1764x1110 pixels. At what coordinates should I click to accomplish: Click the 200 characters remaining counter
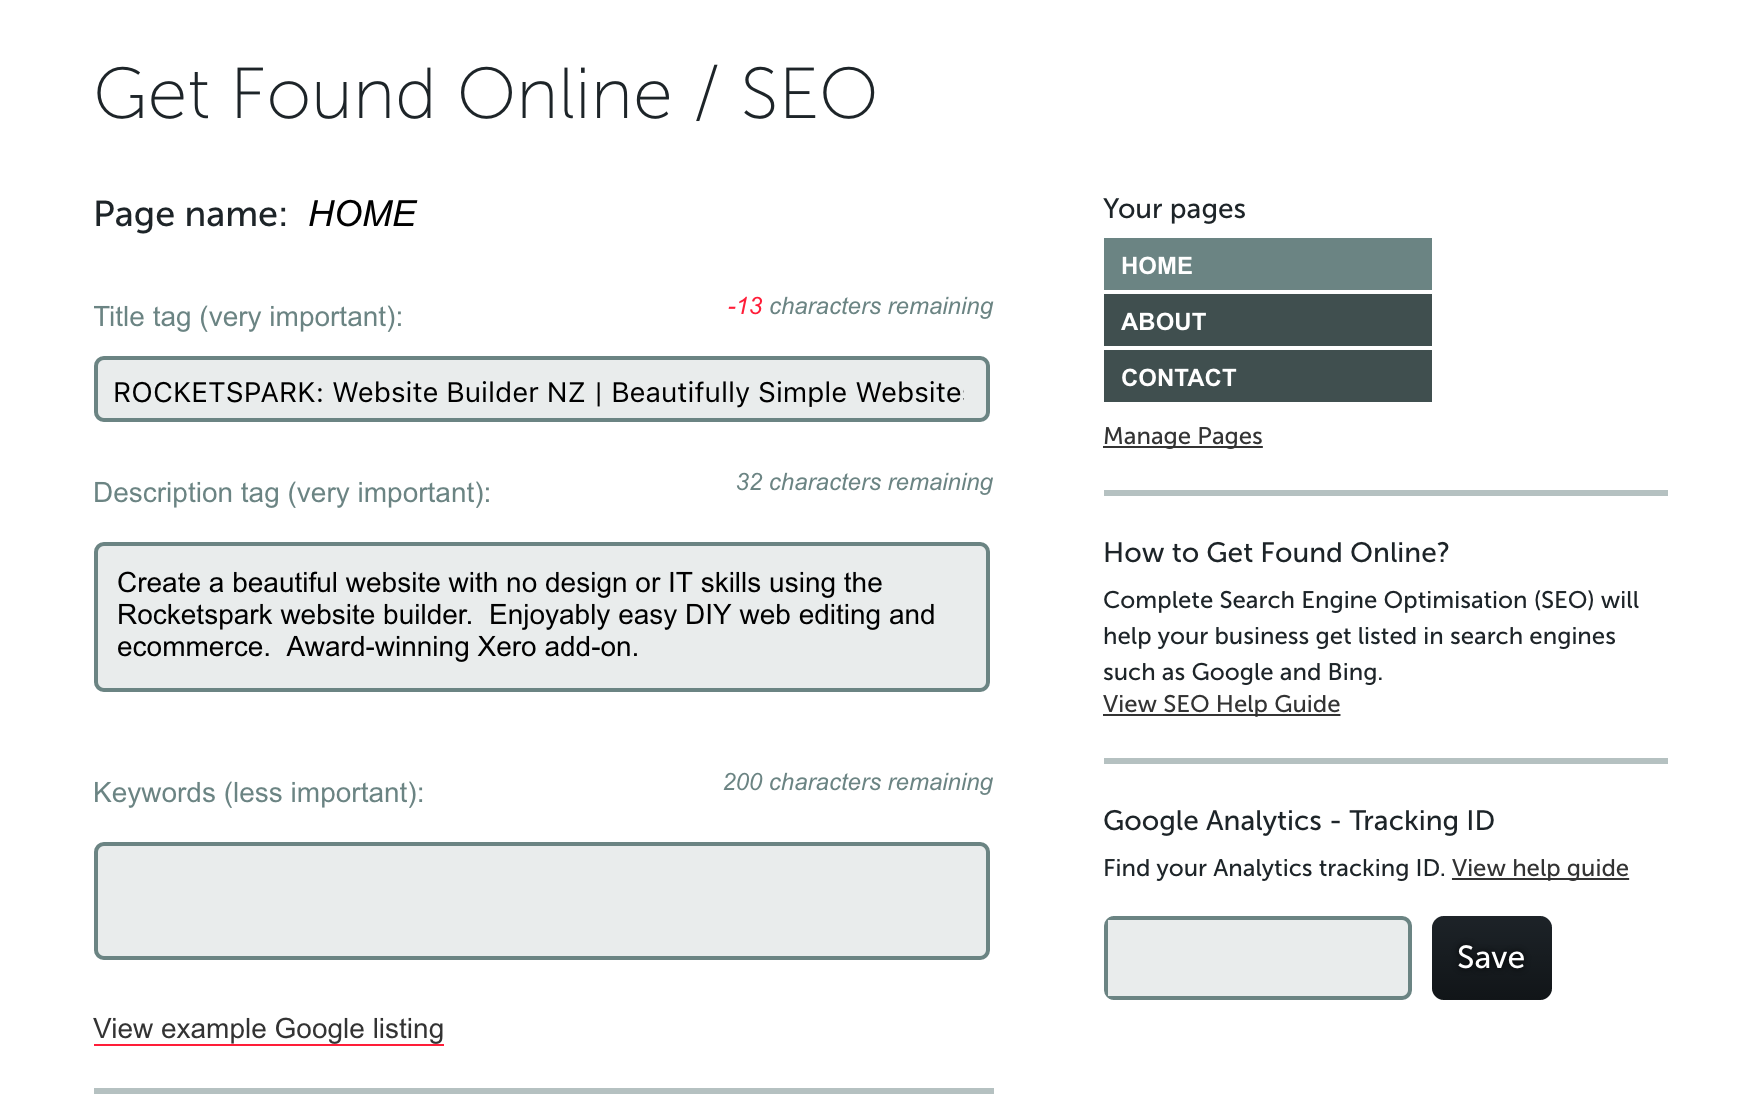(858, 782)
